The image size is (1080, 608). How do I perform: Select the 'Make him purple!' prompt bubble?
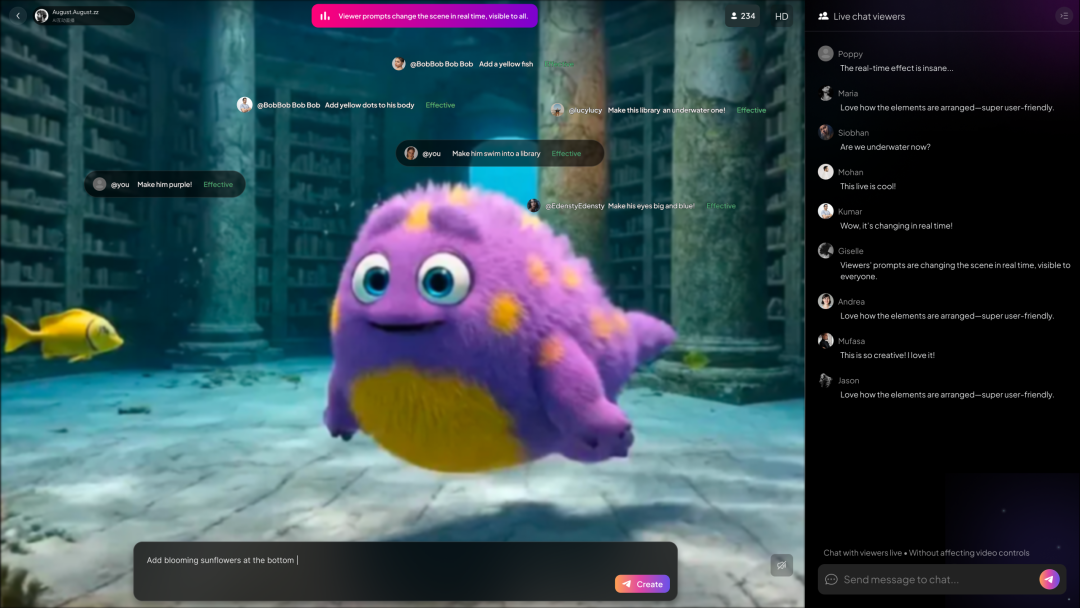click(165, 184)
